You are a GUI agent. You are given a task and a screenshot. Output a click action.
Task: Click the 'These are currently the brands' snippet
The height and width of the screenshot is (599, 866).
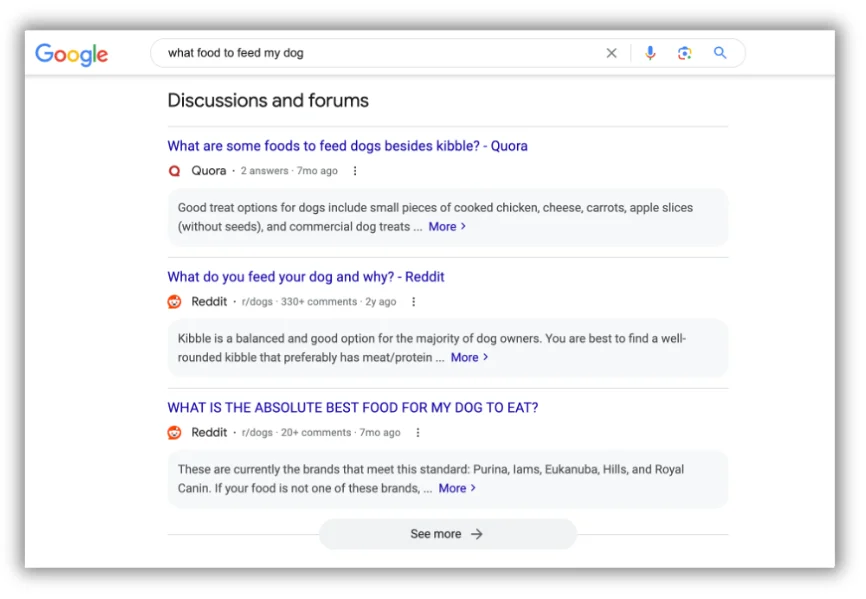click(448, 479)
